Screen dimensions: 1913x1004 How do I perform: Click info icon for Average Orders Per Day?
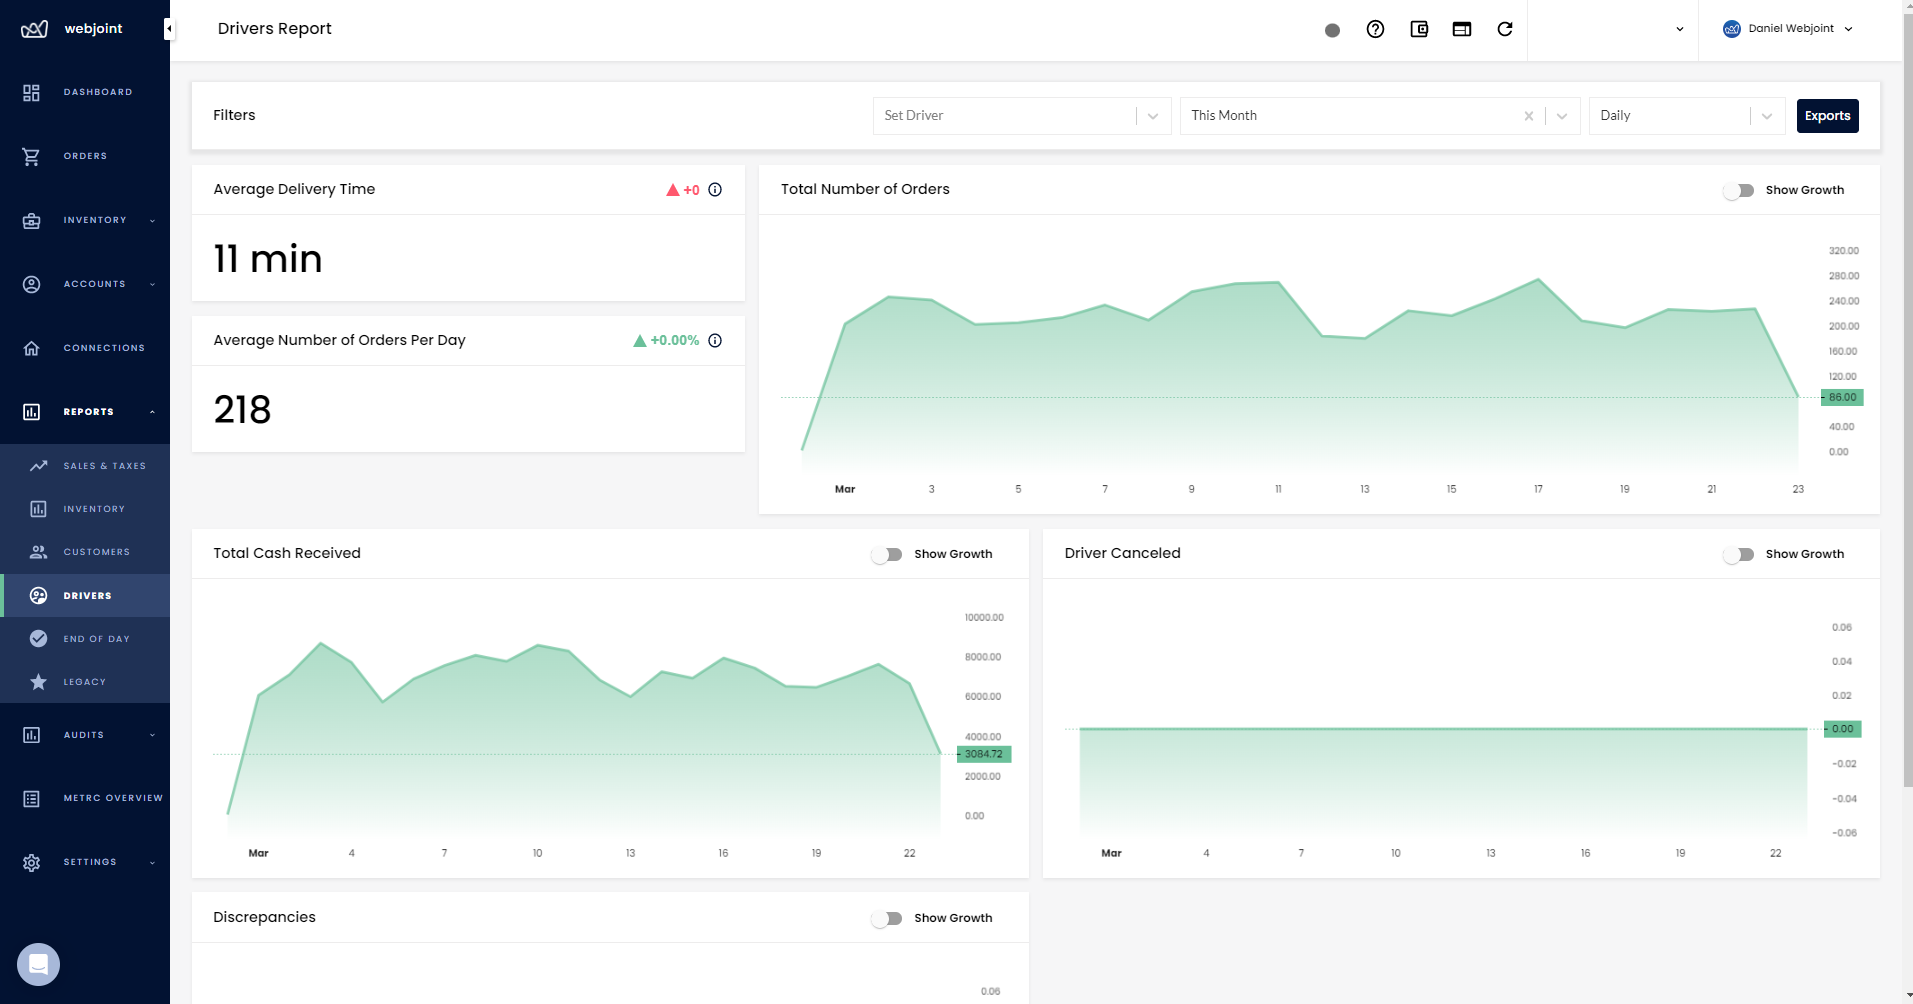[x=715, y=341]
